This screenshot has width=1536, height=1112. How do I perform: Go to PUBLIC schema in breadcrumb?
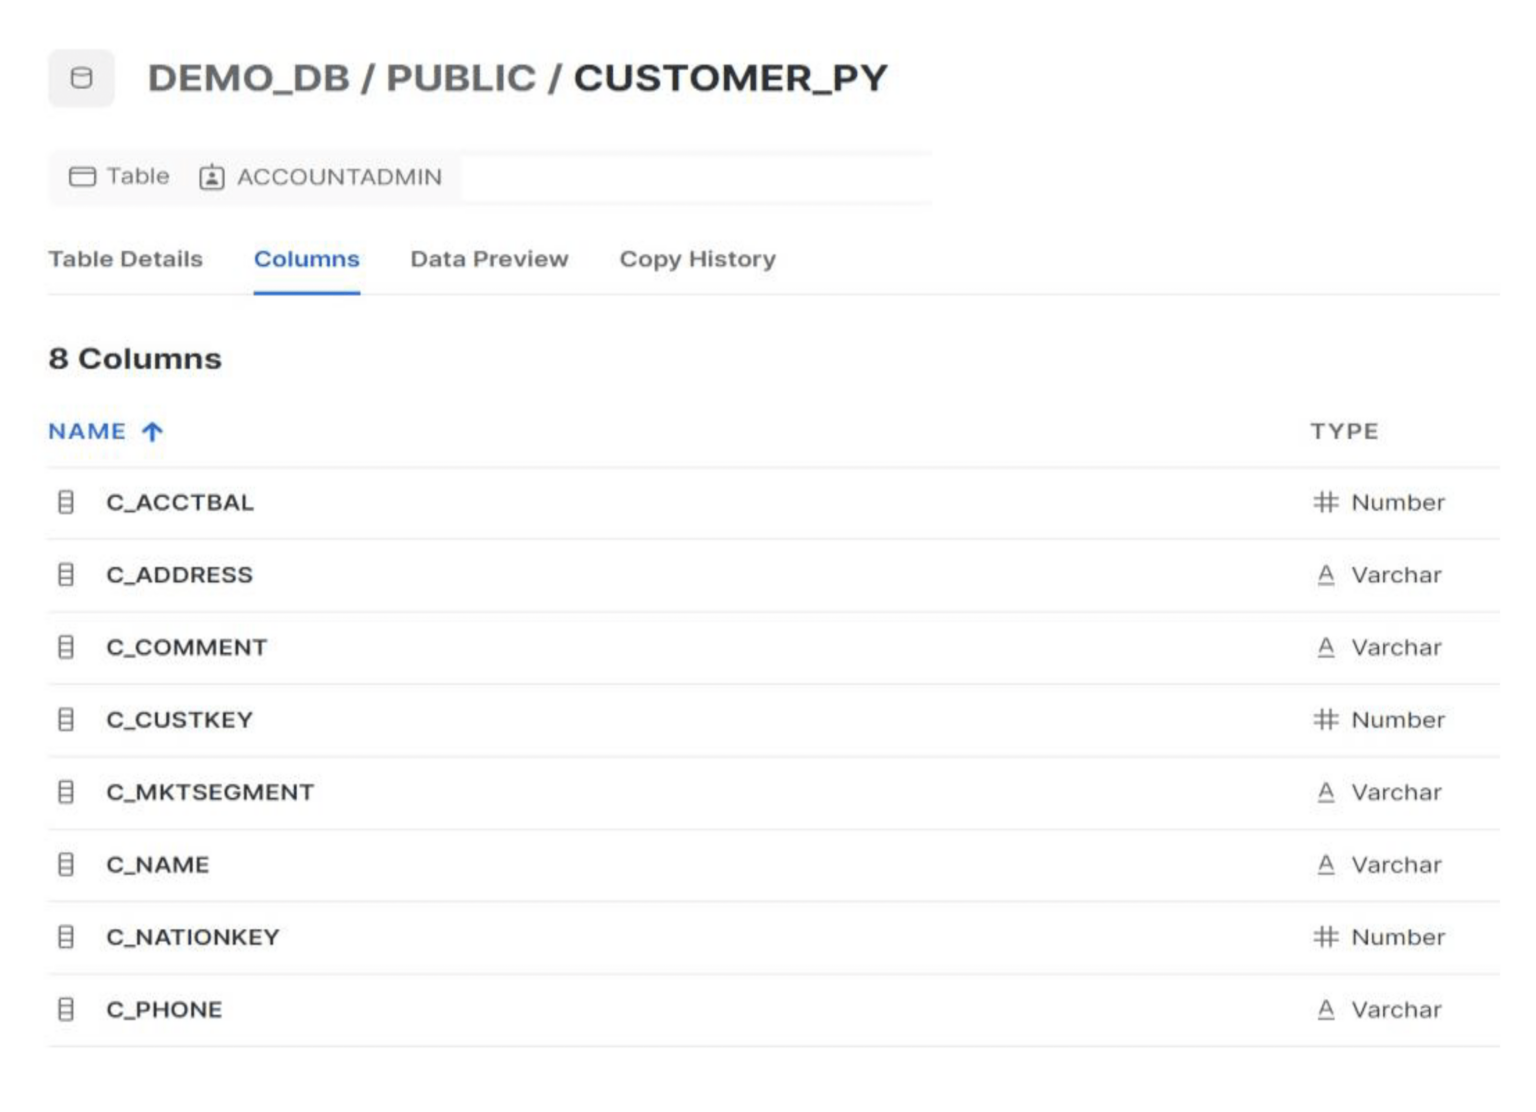(x=461, y=78)
